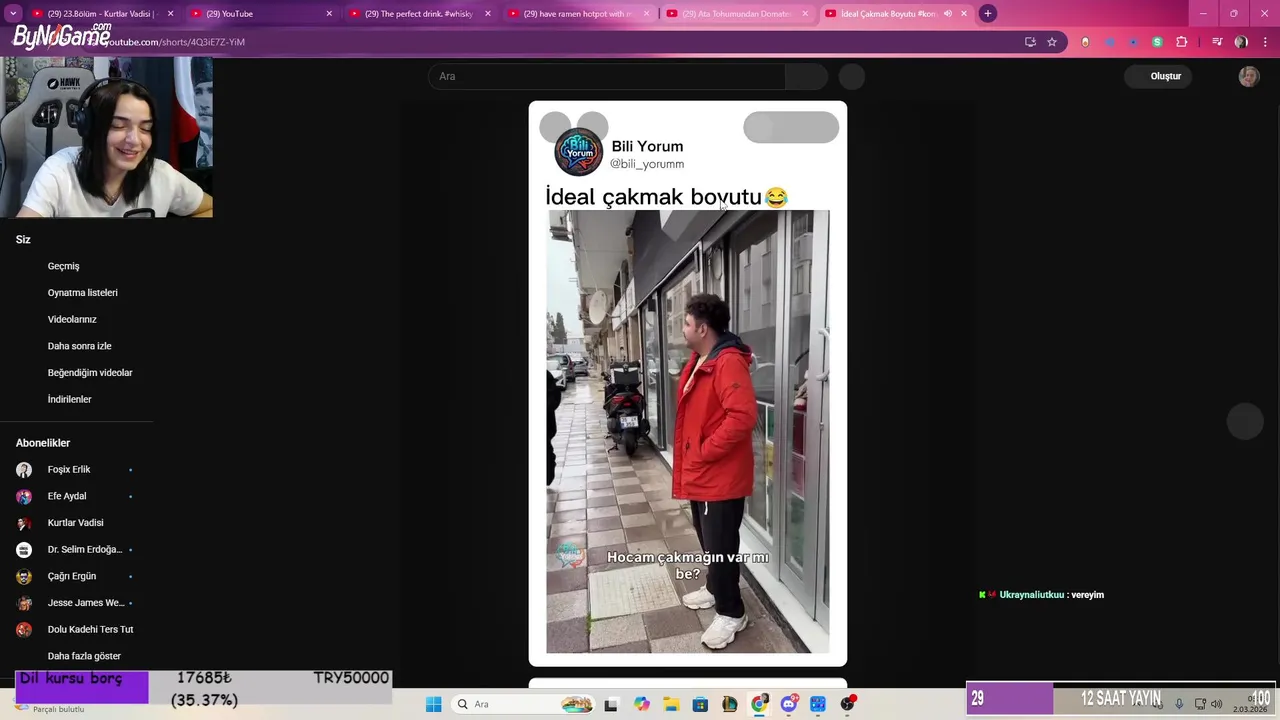Open the Extensions puzzle piece menu

coord(1182,42)
